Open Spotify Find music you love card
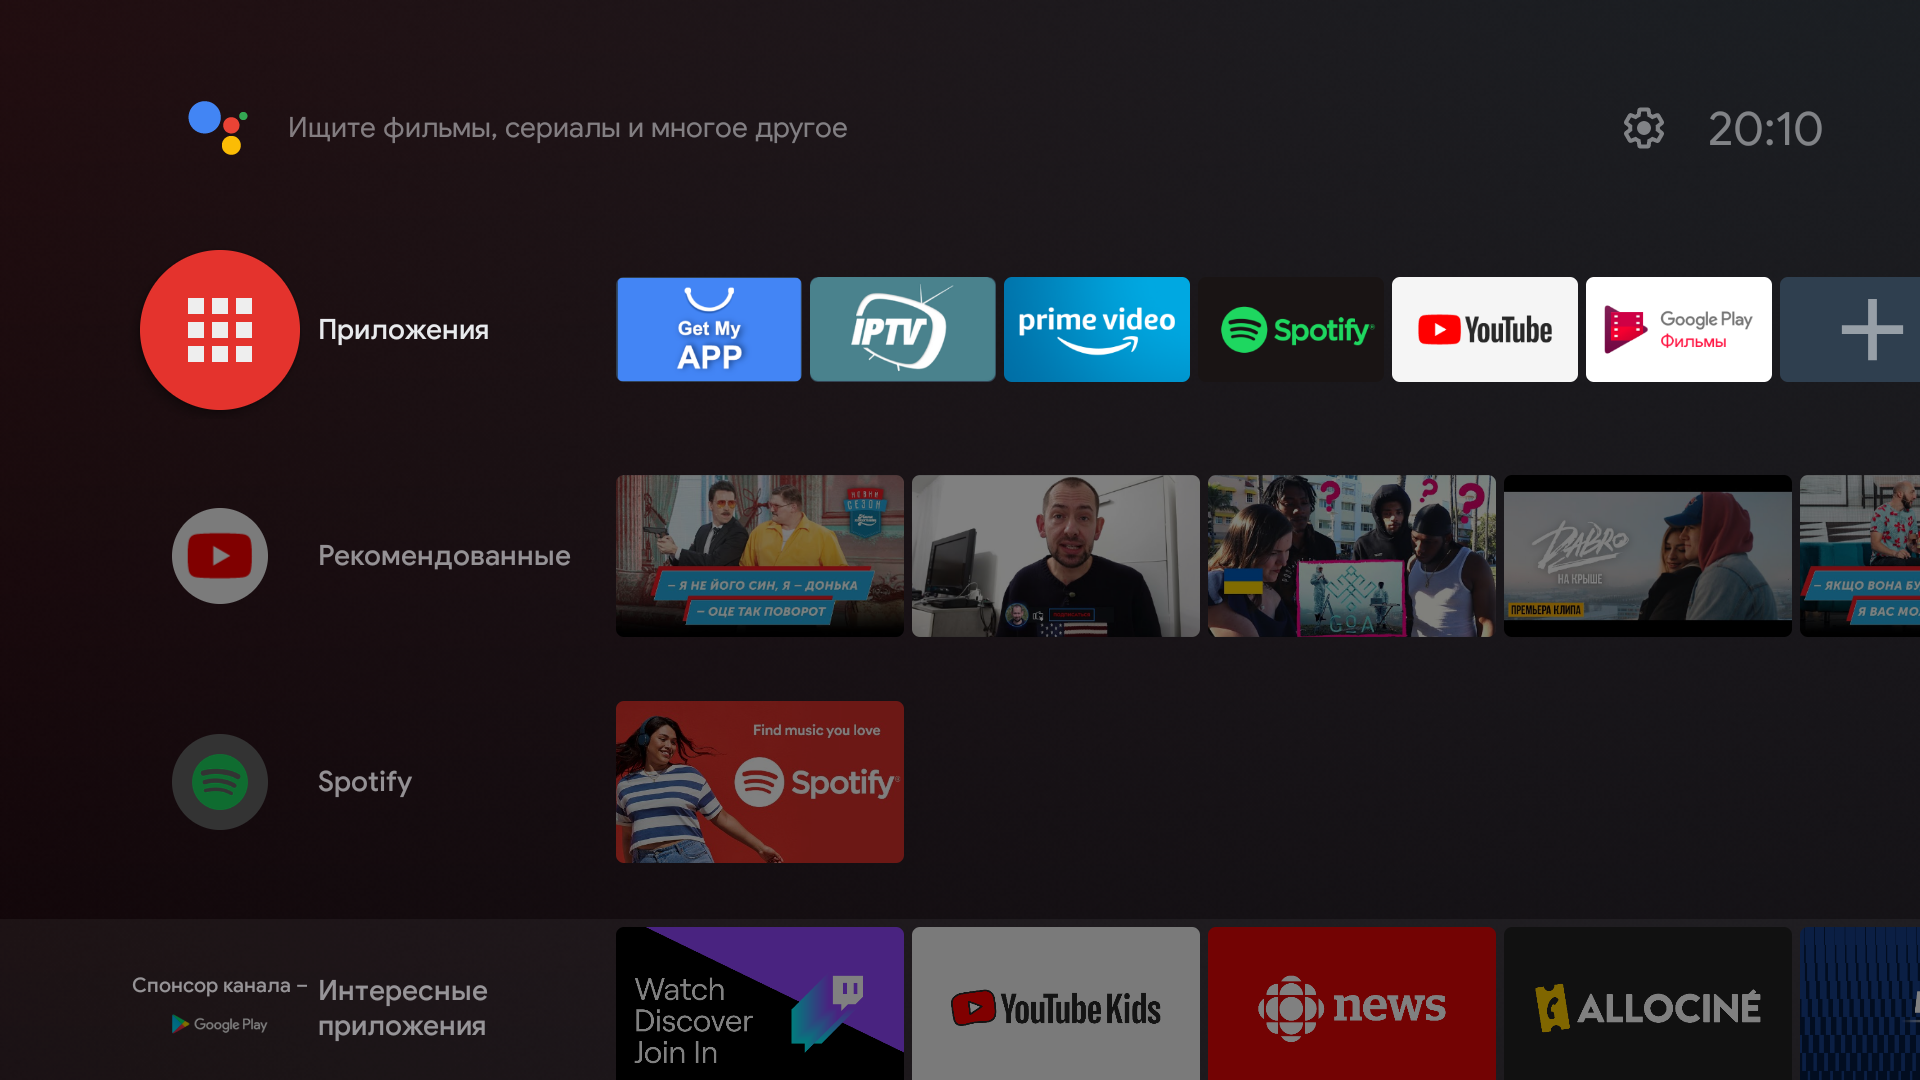 click(x=760, y=782)
